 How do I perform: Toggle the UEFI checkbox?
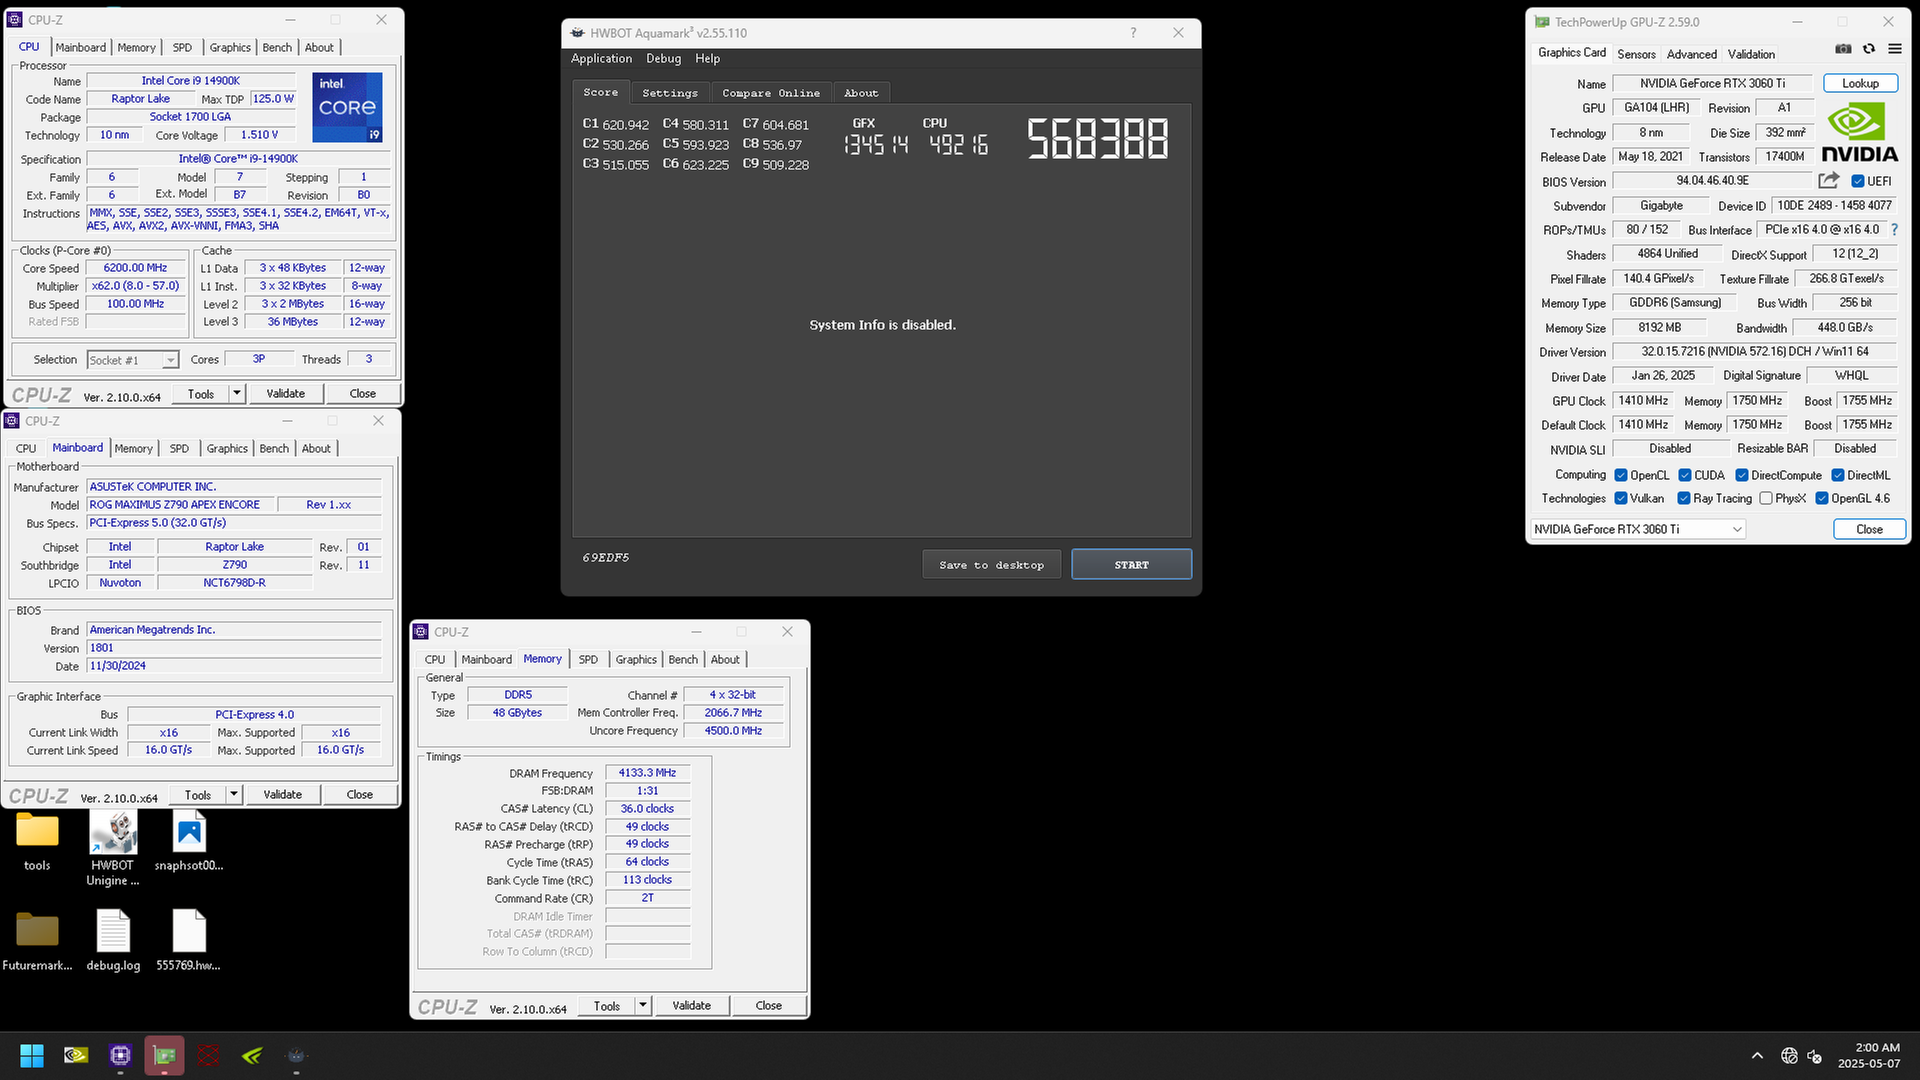click(1857, 181)
